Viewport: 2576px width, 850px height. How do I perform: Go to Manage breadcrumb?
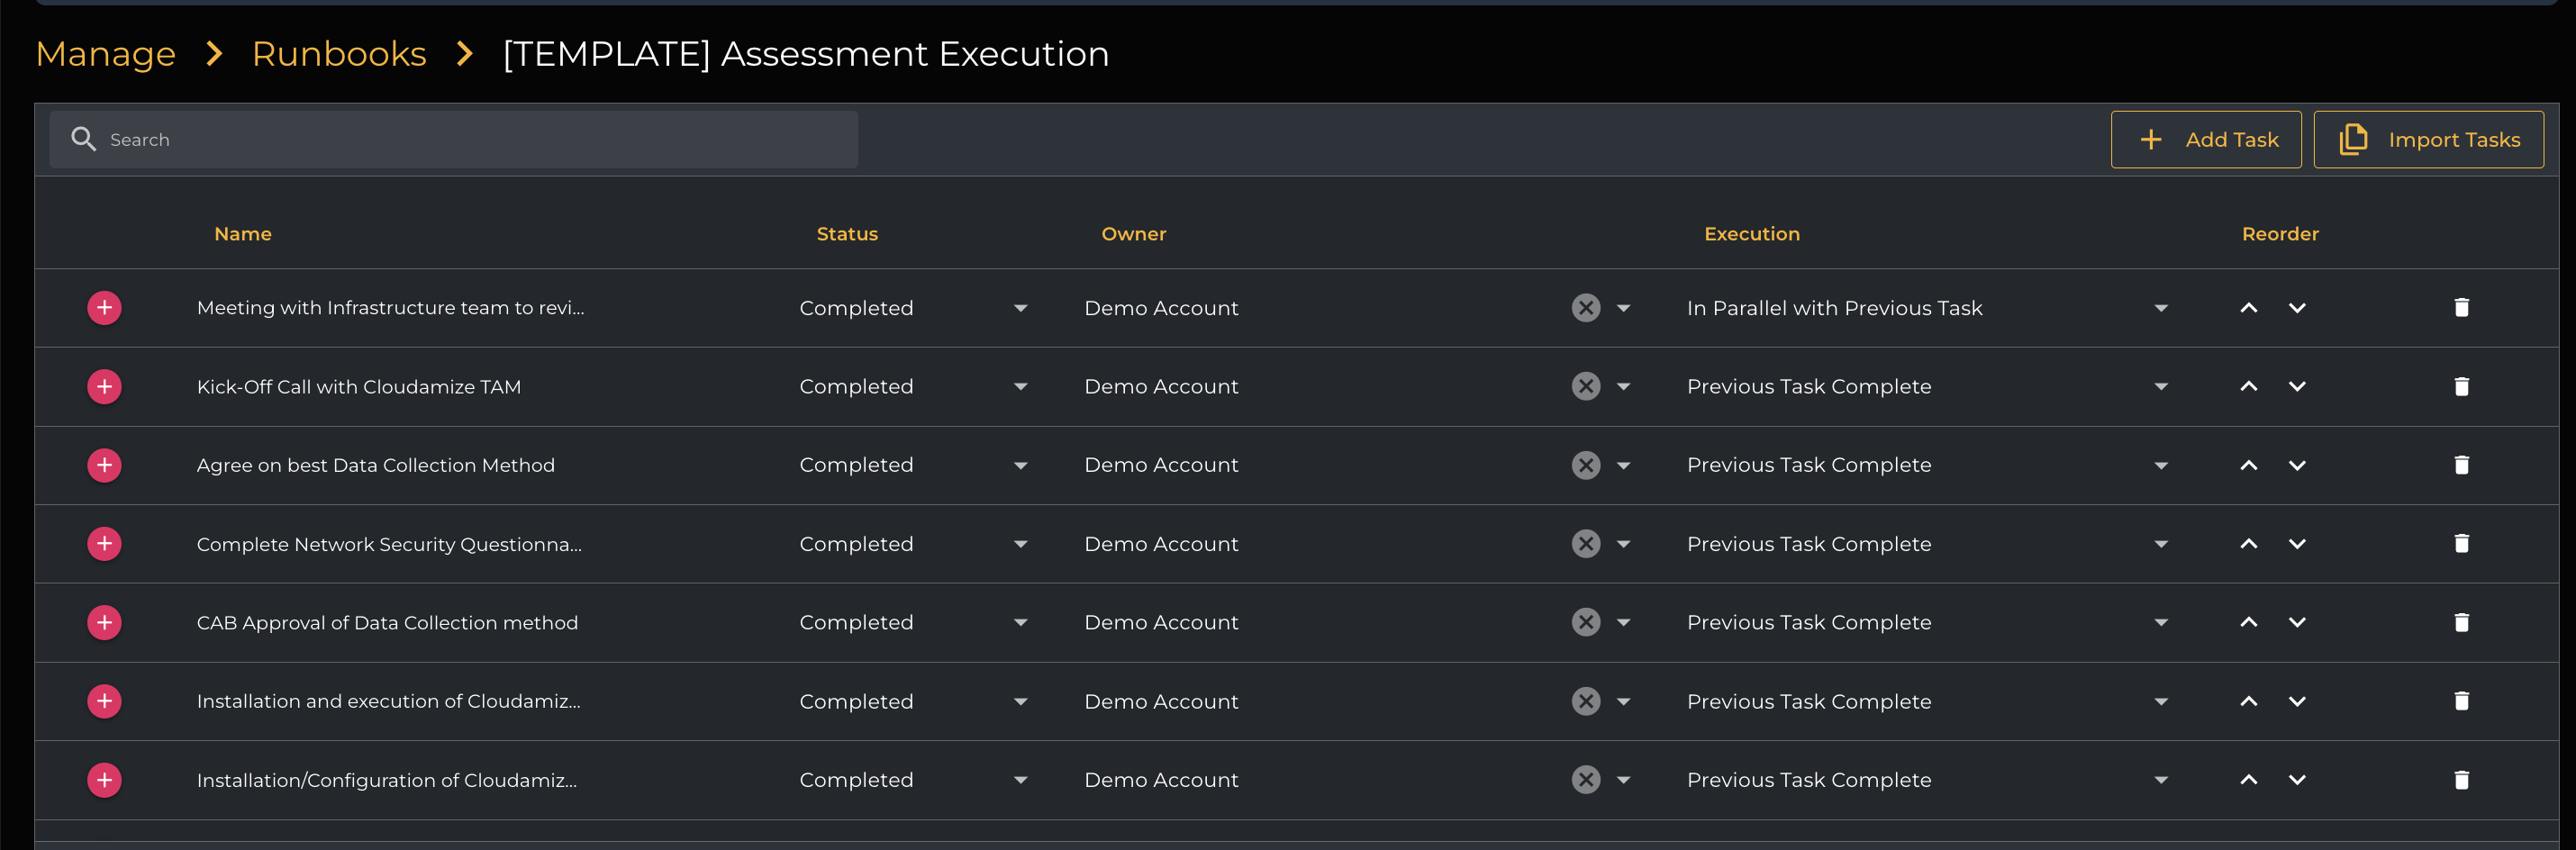coord(106,54)
